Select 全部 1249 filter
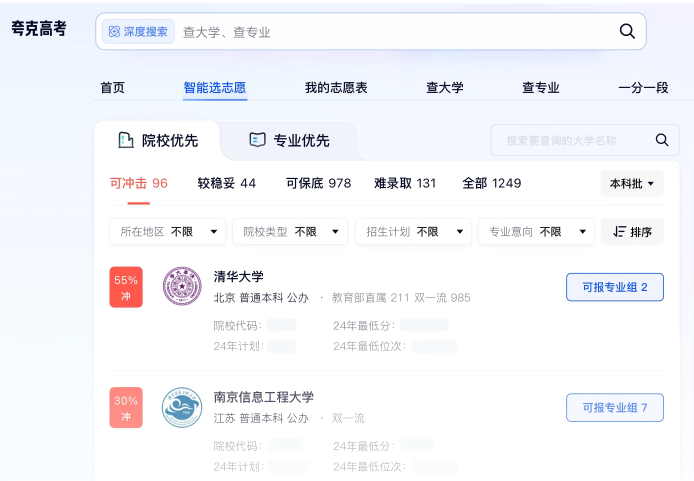The image size is (694, 481). coord(492,183)
